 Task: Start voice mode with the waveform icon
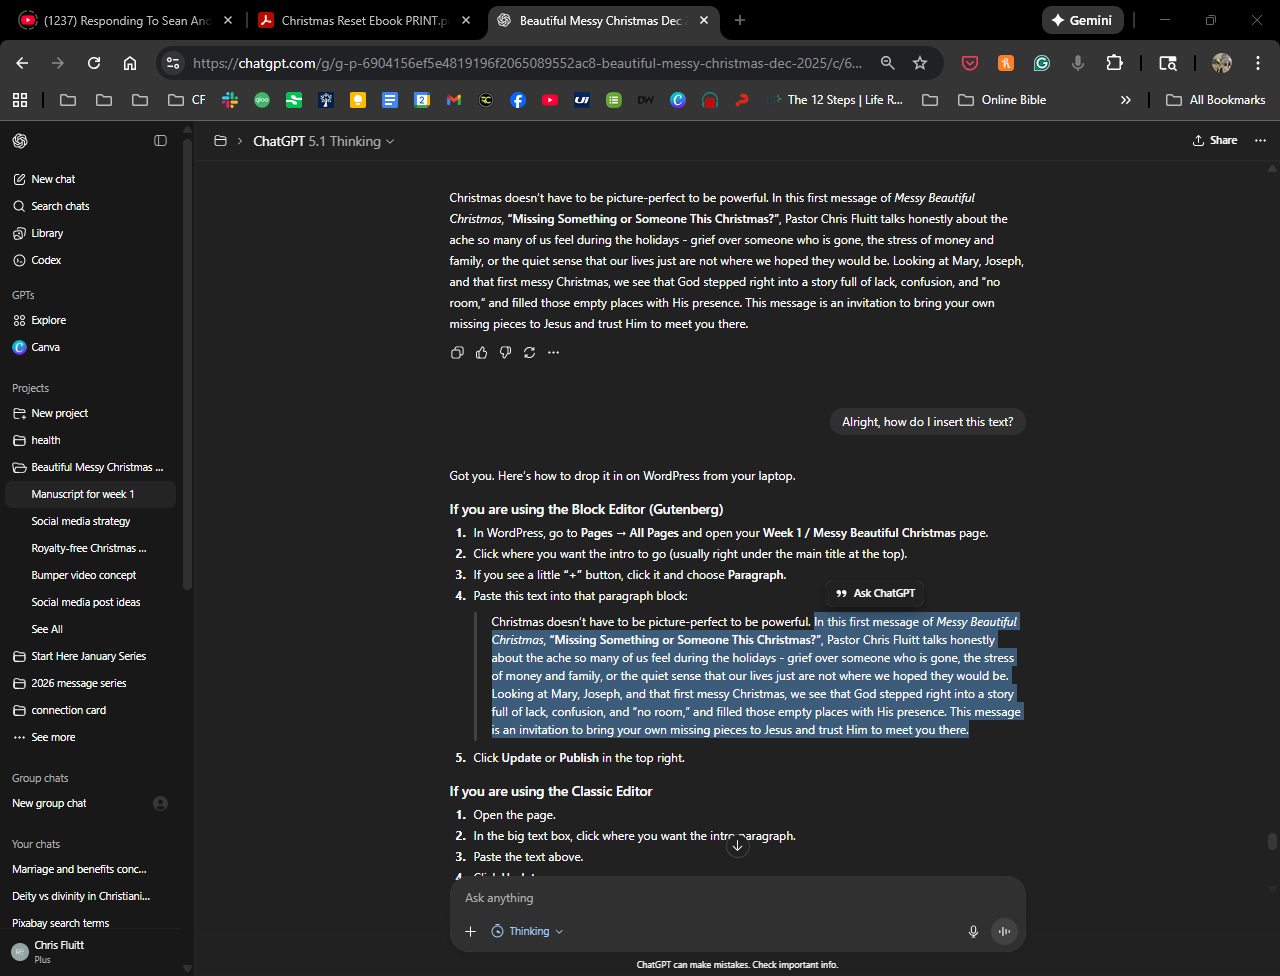click(x=1004, y=931)
